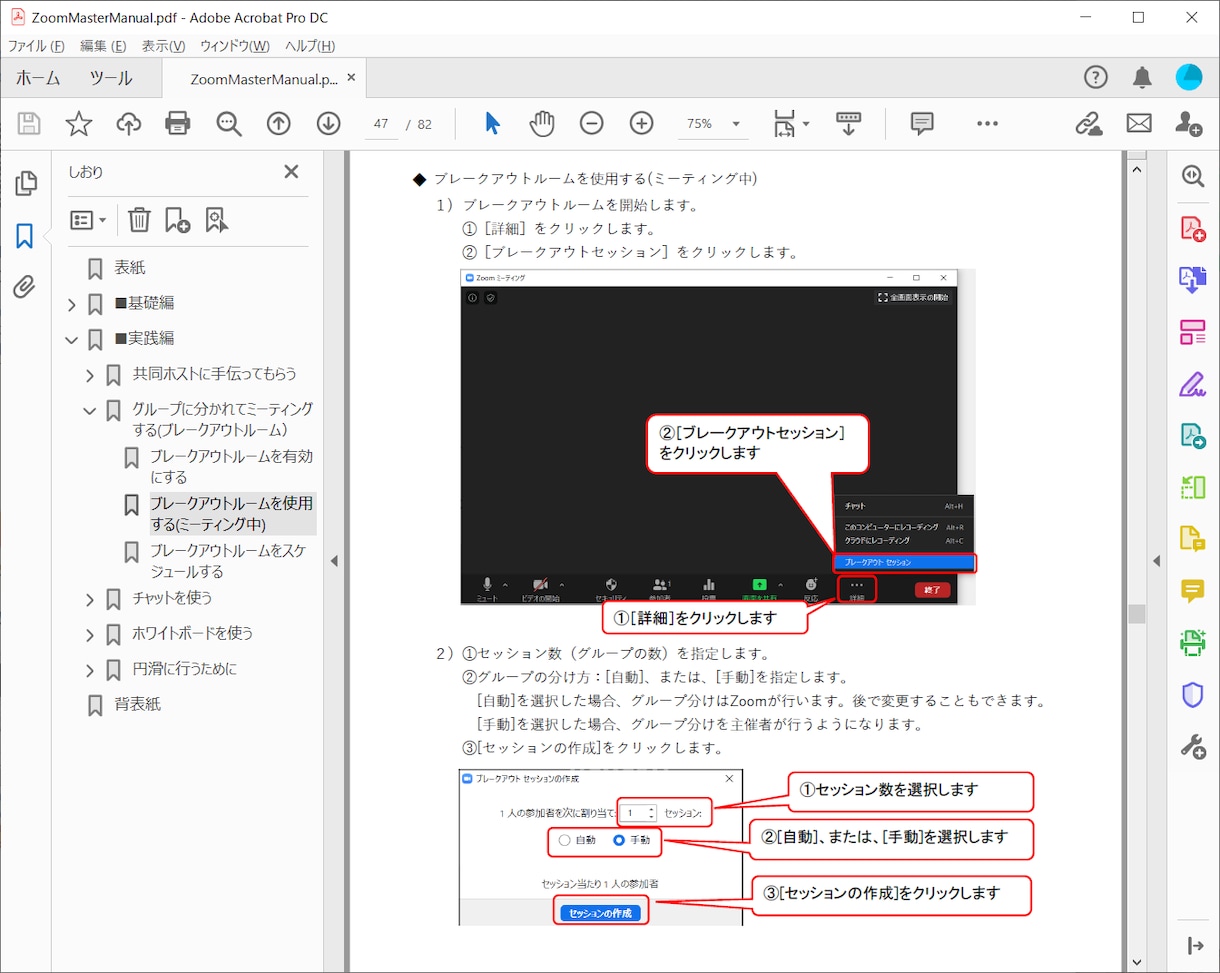The width and height of the screenshot is (1220, 973).
Task: Go to previous page arrow
Action: 278,123
